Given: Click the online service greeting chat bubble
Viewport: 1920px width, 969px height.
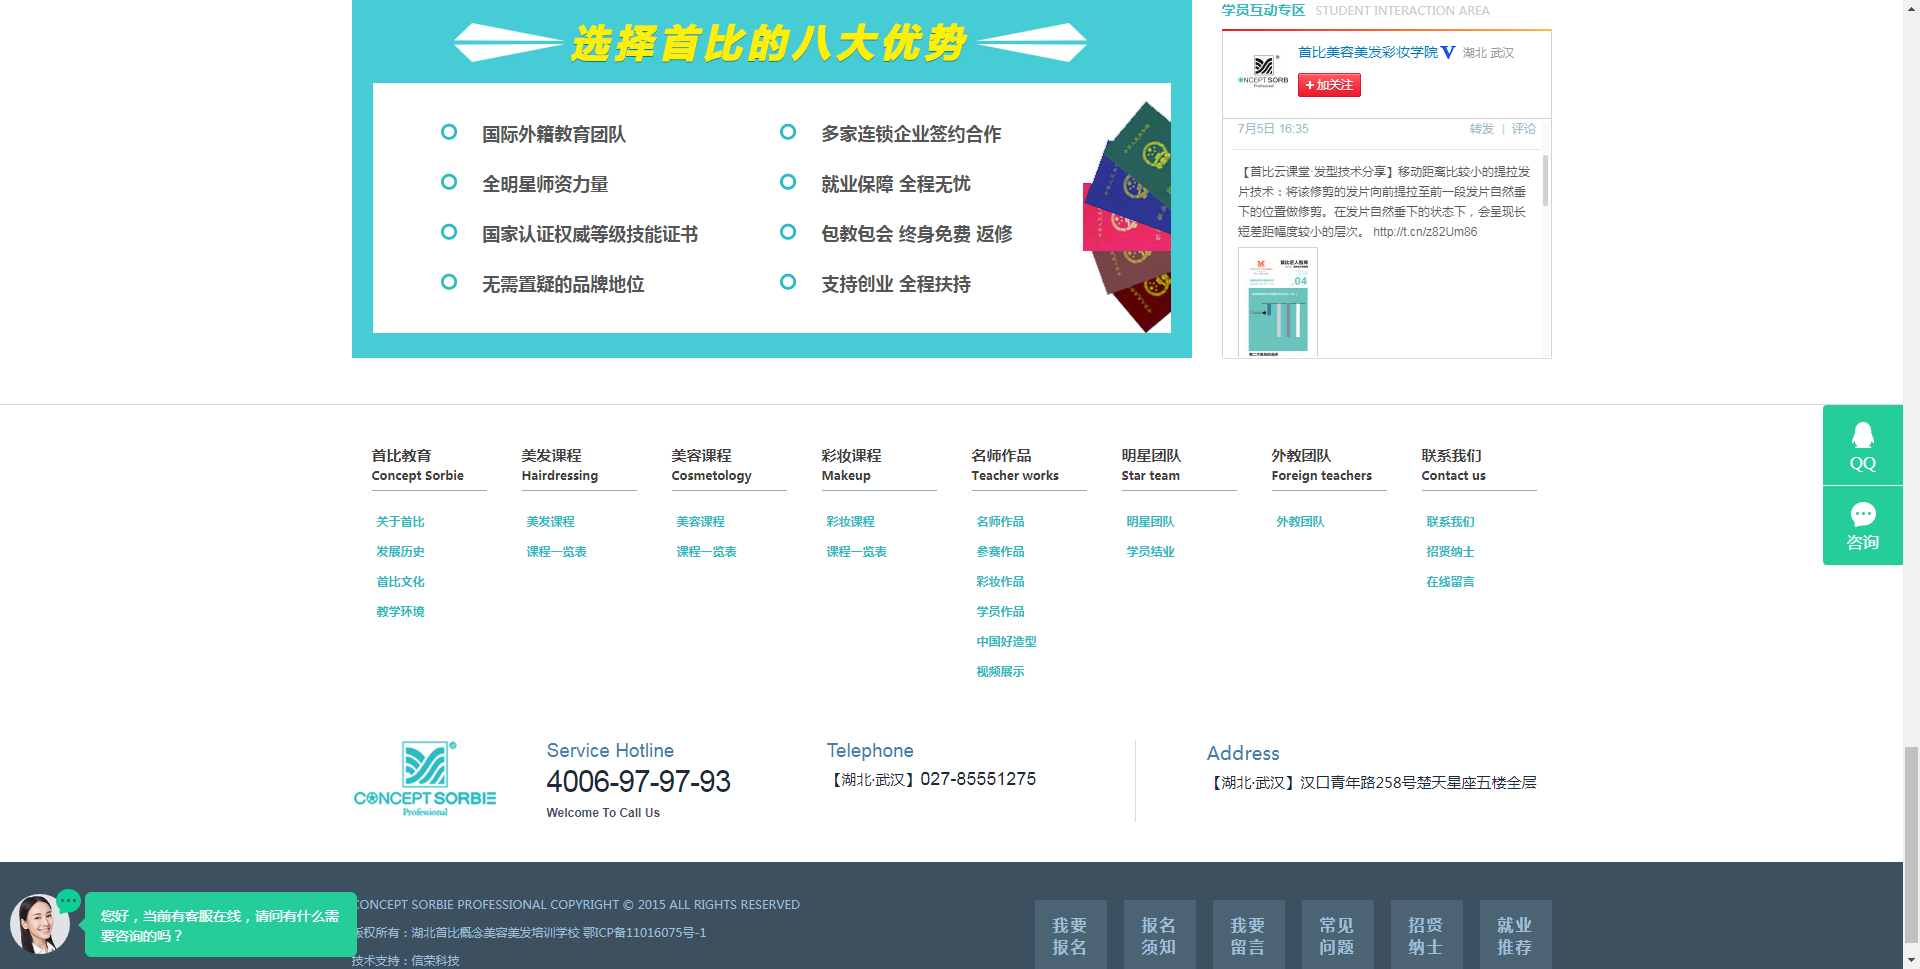Looking at the screenshot, I should click(220, 925).
